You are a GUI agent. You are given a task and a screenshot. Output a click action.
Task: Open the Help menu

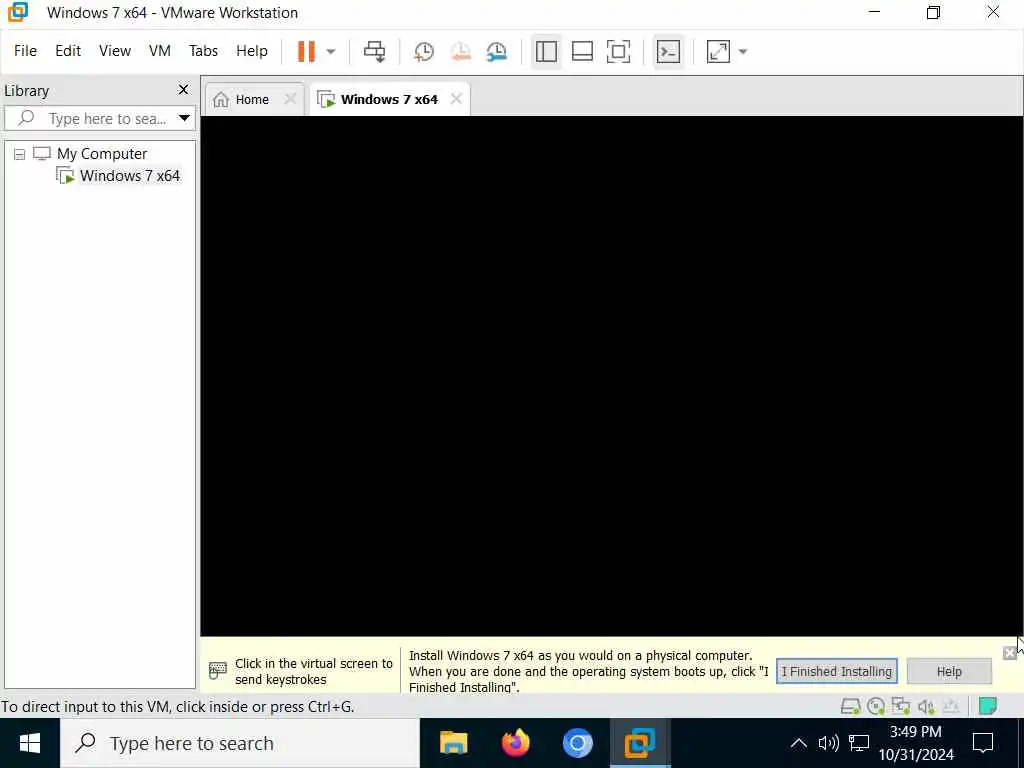click(252, 51)
